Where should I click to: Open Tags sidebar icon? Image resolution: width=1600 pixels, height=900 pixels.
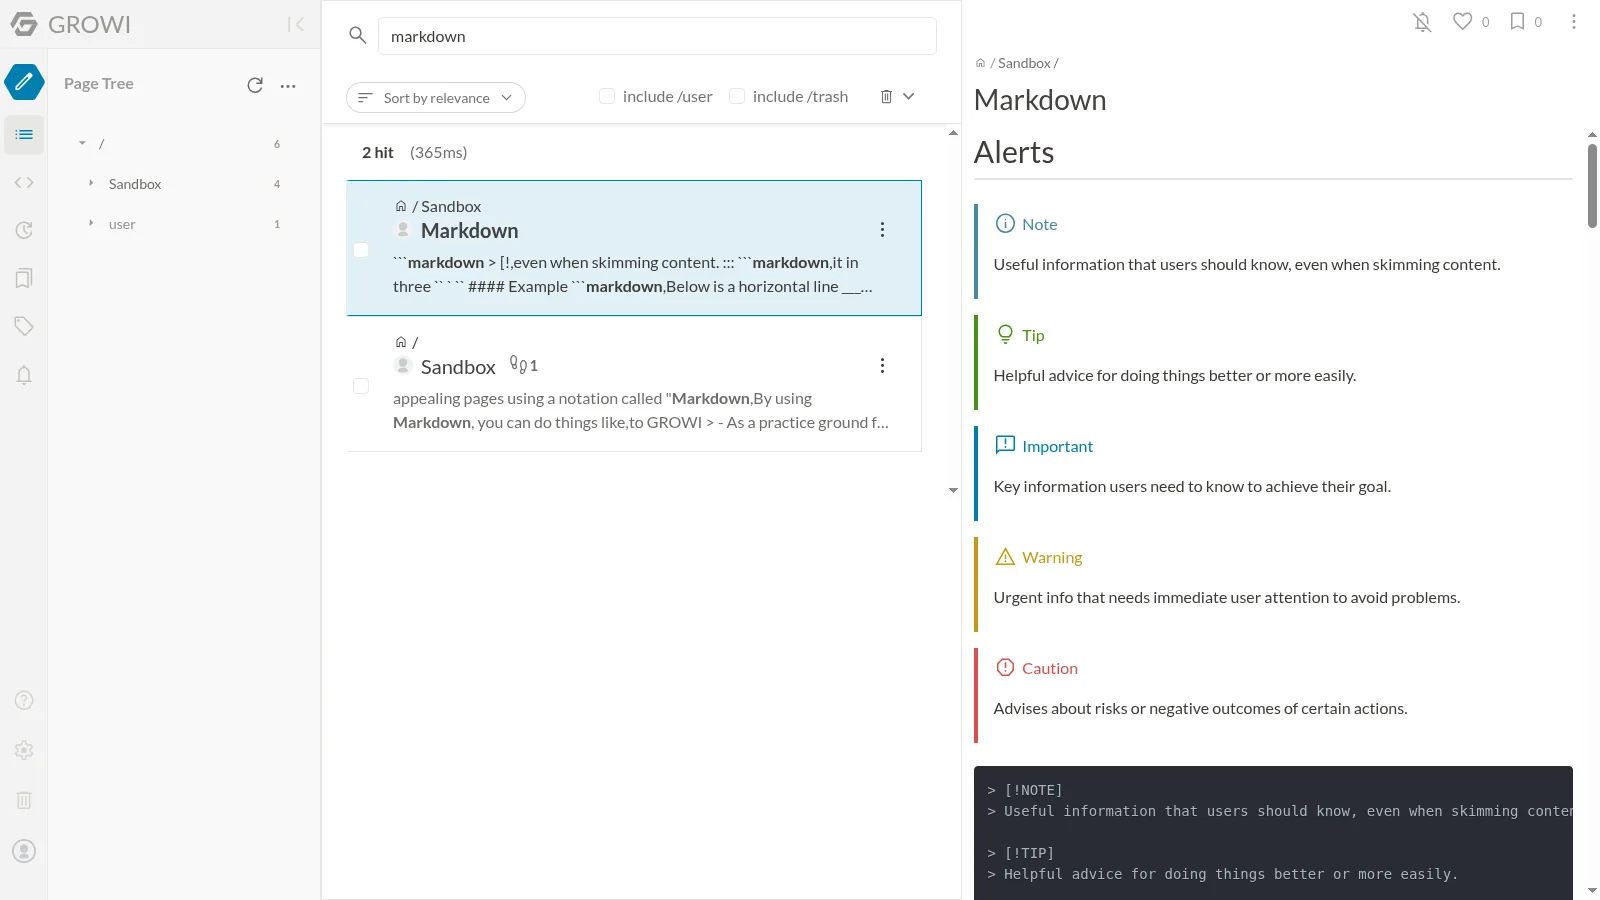(24, 326)
